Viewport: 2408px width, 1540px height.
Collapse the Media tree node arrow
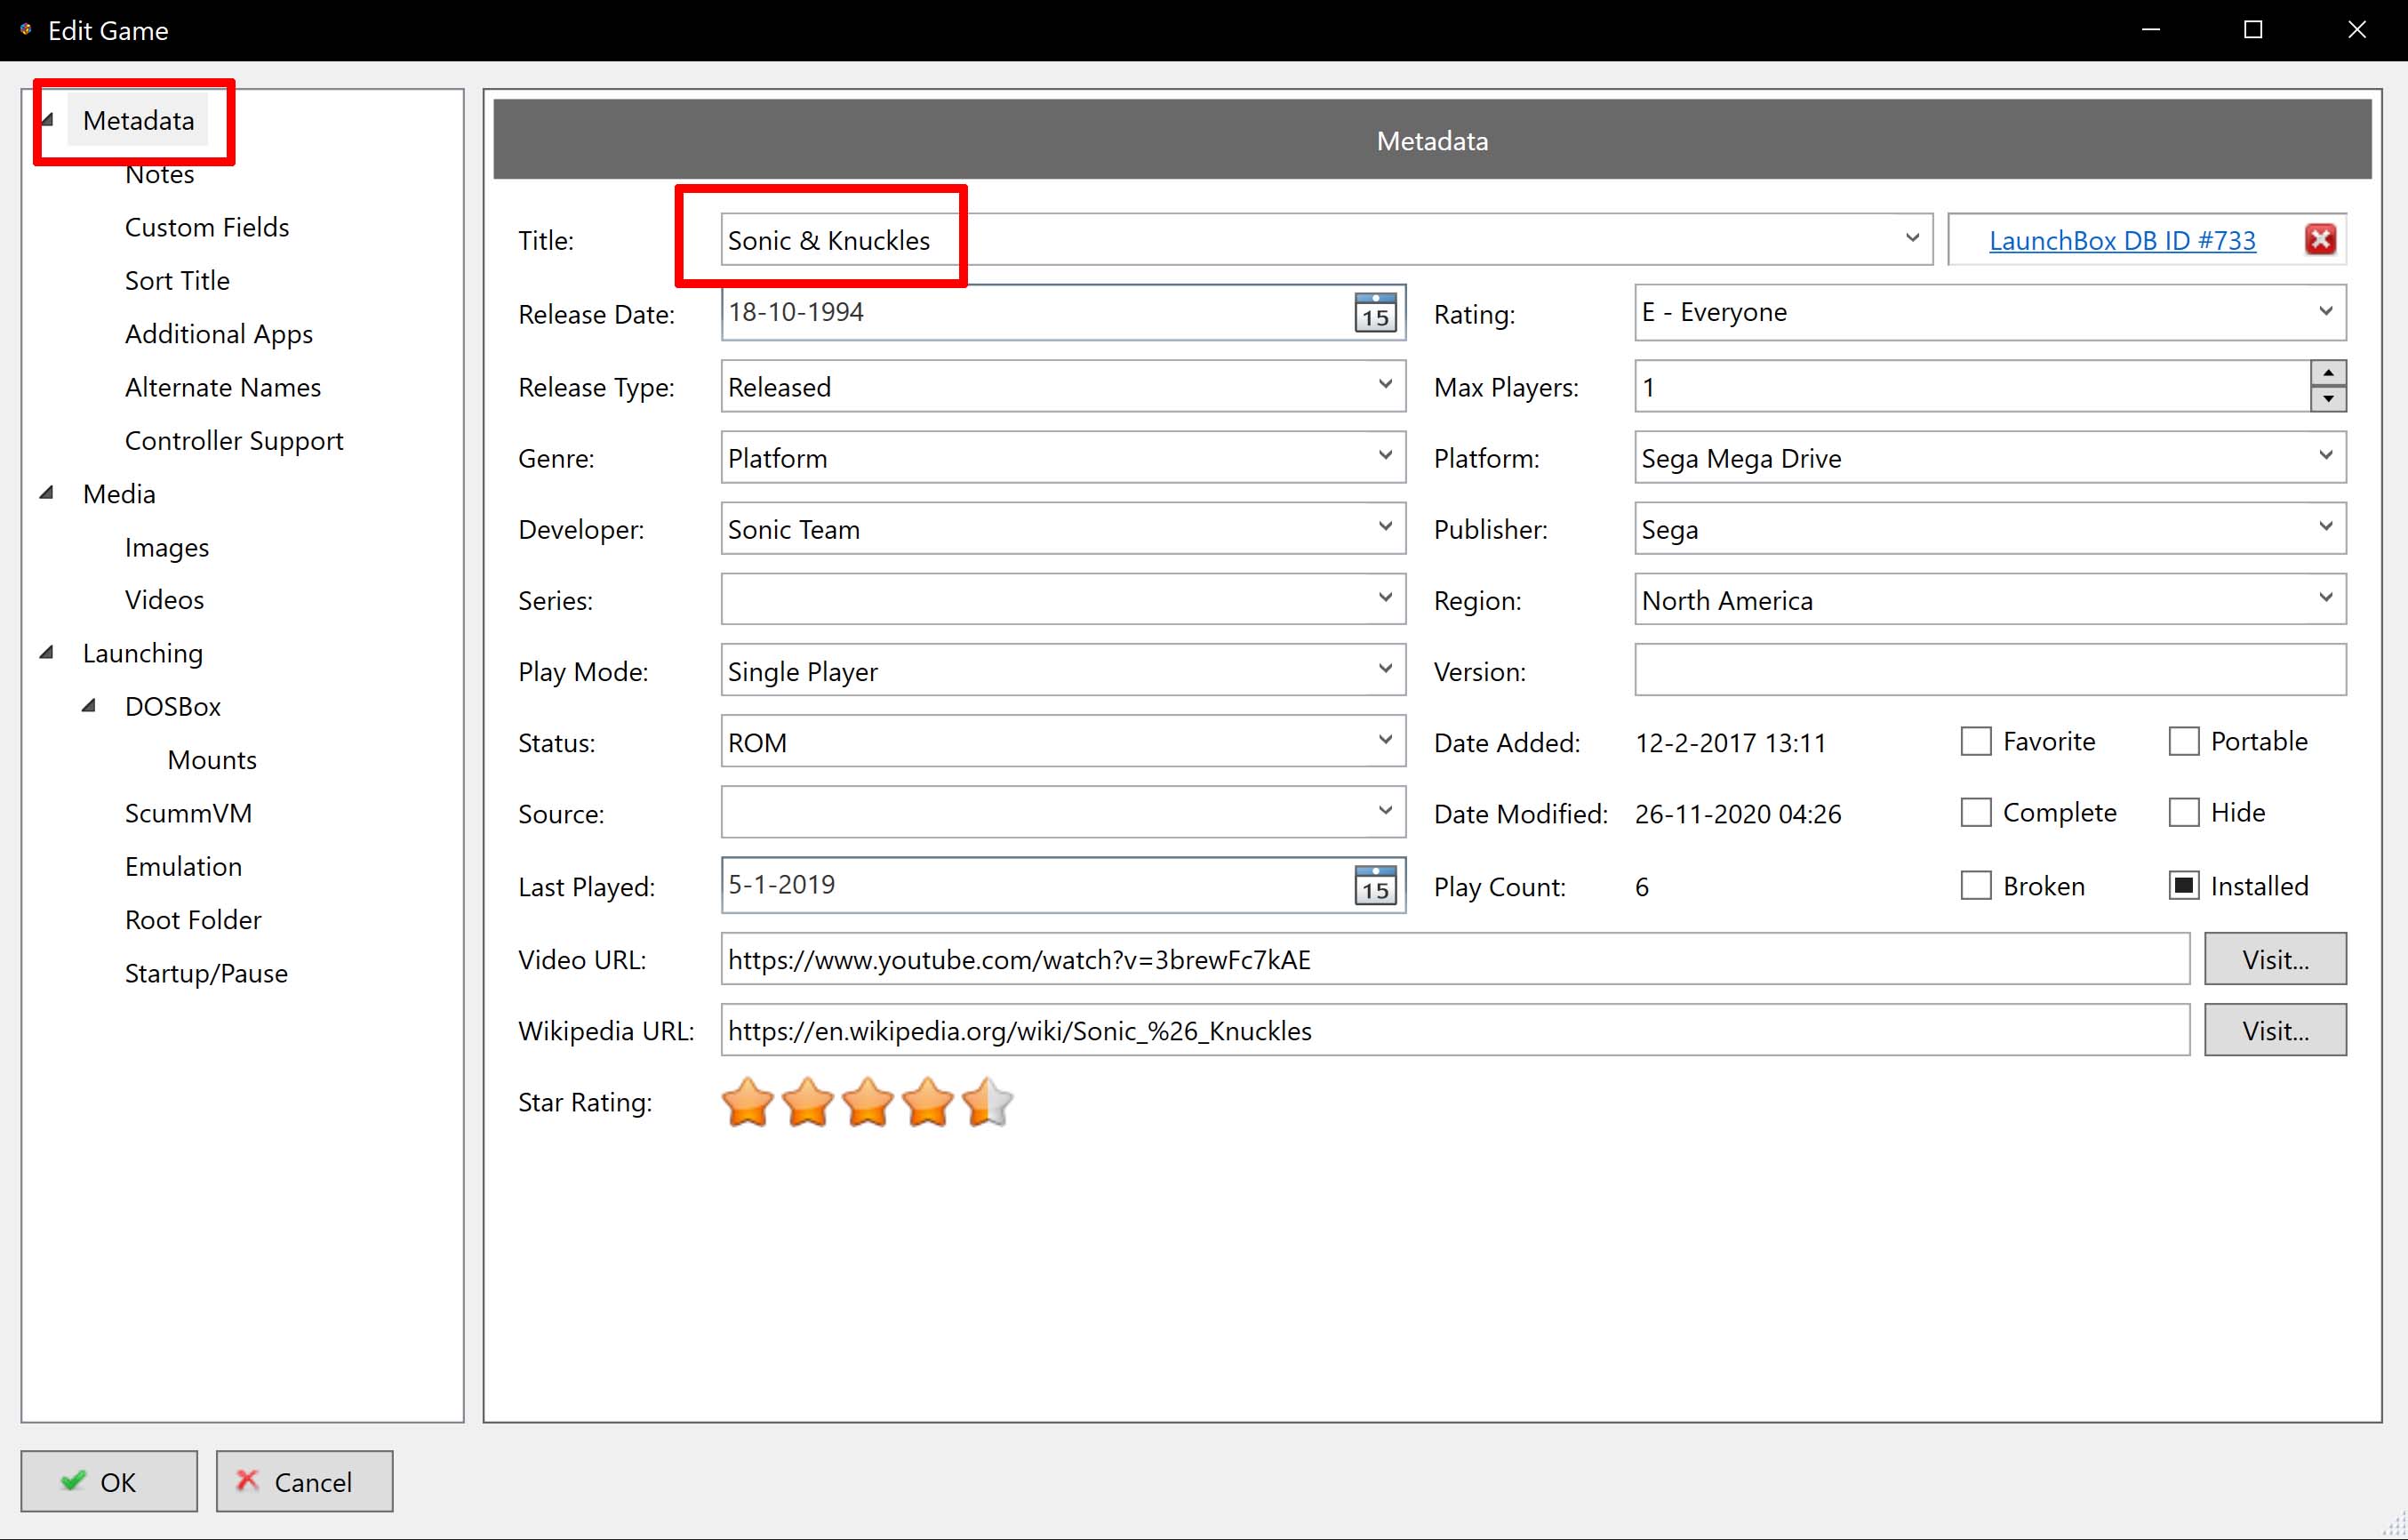click(47, 492)
